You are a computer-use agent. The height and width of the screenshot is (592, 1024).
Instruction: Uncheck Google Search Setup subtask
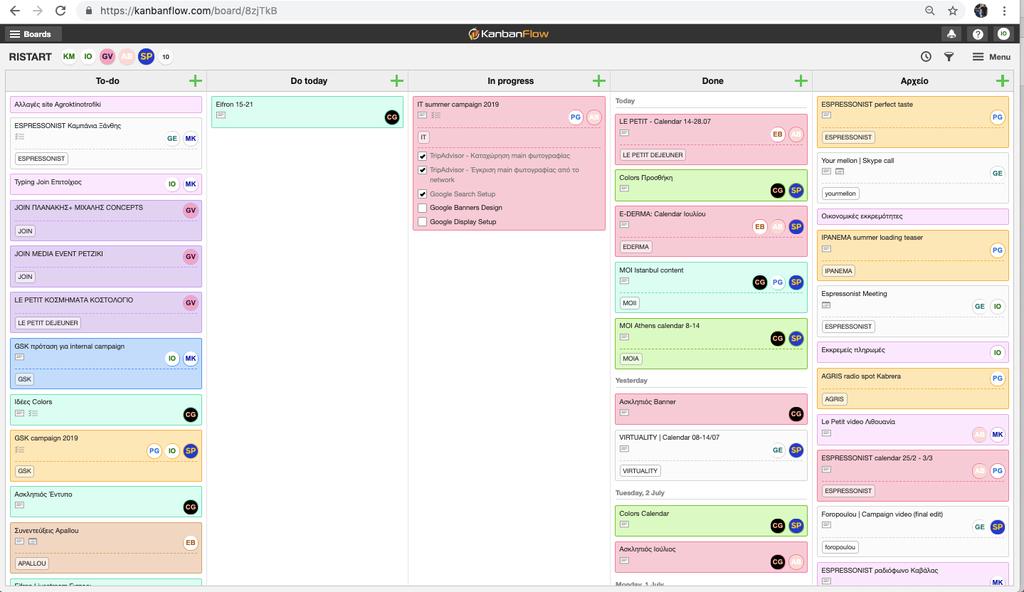[423, 194]
